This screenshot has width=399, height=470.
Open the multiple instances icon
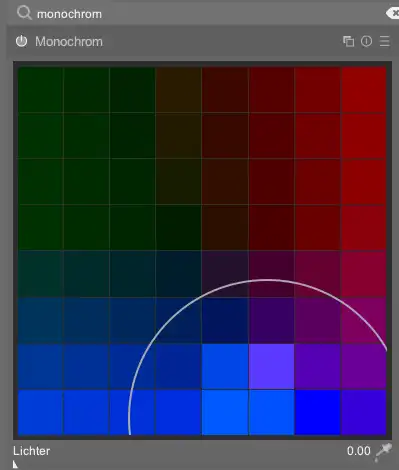click(x=349, y=41)
